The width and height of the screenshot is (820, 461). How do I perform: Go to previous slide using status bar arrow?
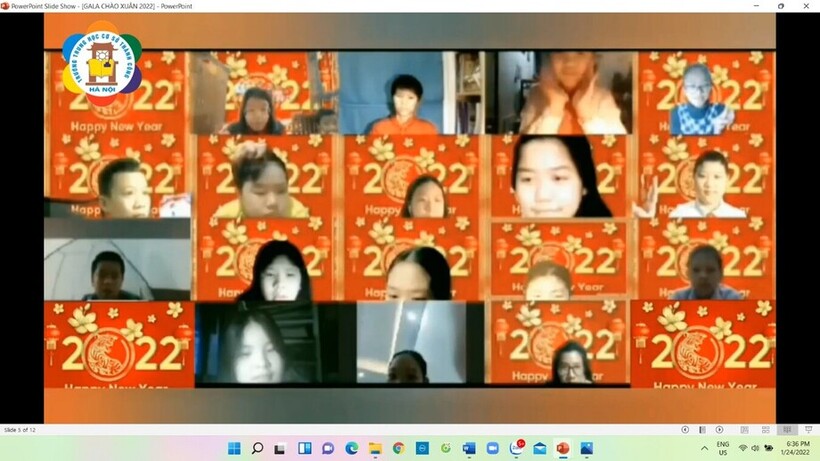[685, 430]
